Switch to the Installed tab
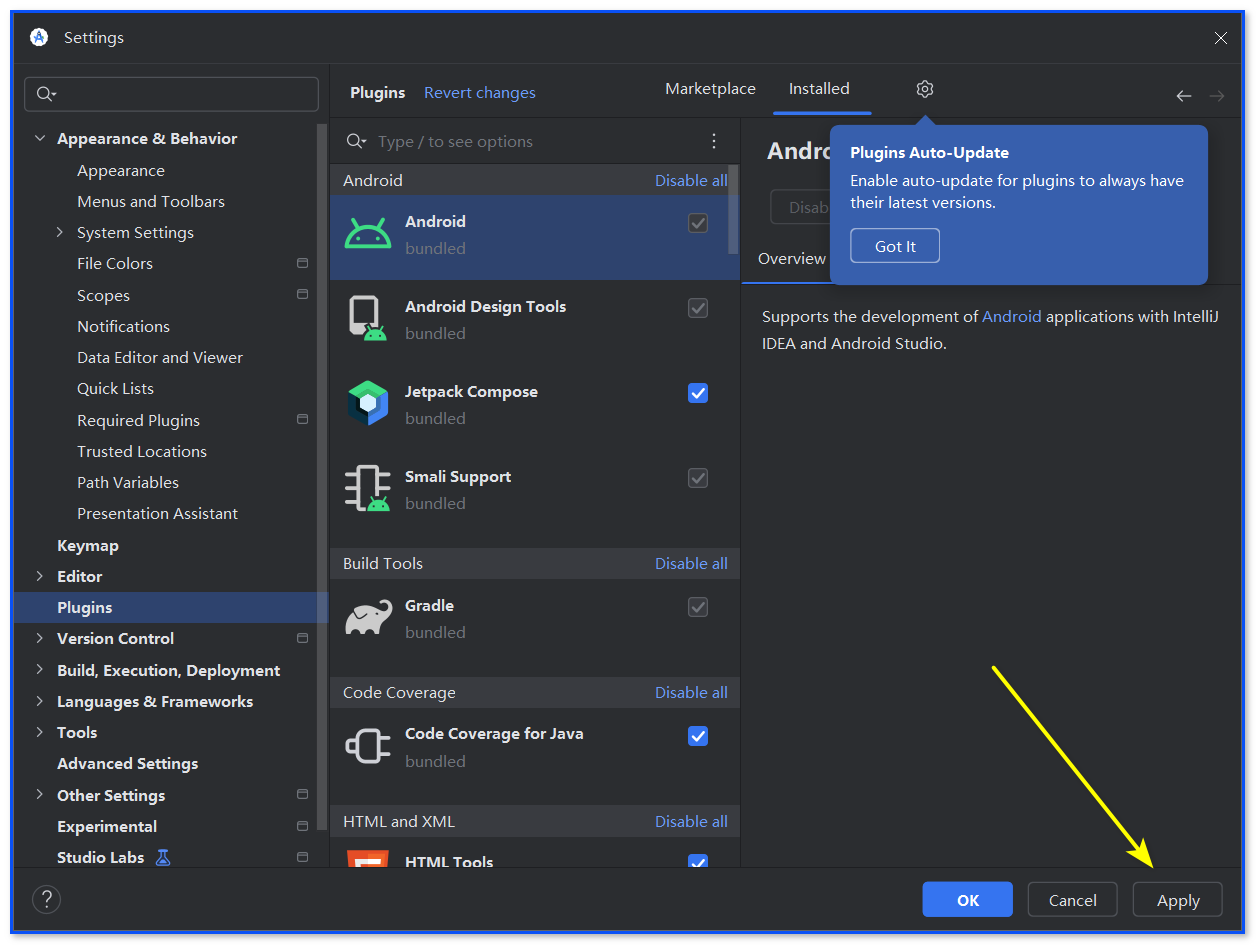The image size is (1256, 945). [x=819, y=89]
